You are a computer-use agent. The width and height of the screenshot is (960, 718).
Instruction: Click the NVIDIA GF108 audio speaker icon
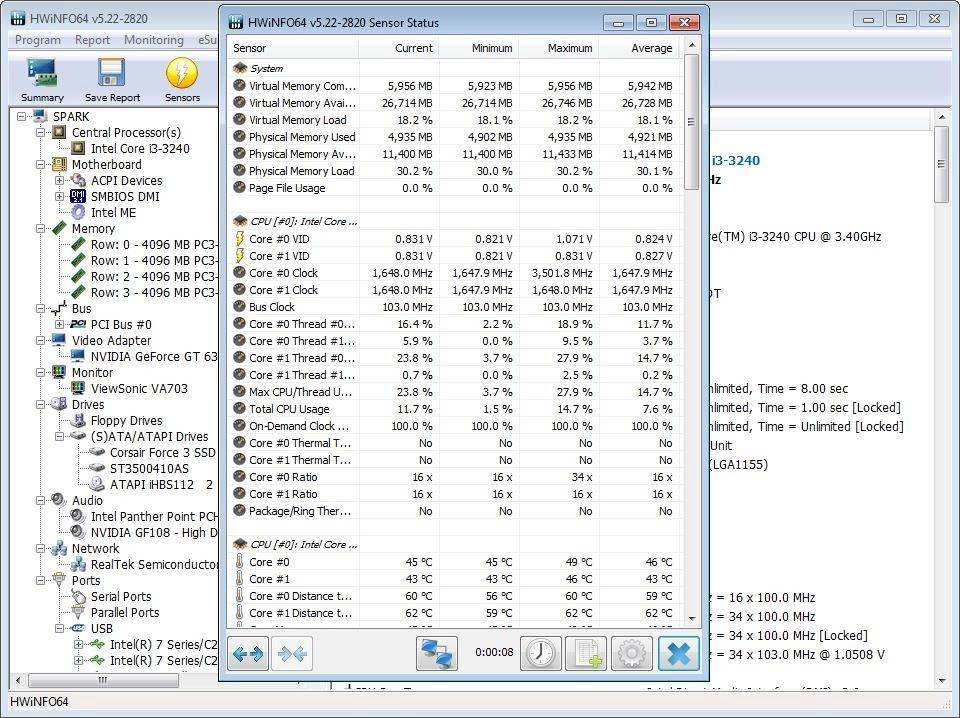pos(78,531)
